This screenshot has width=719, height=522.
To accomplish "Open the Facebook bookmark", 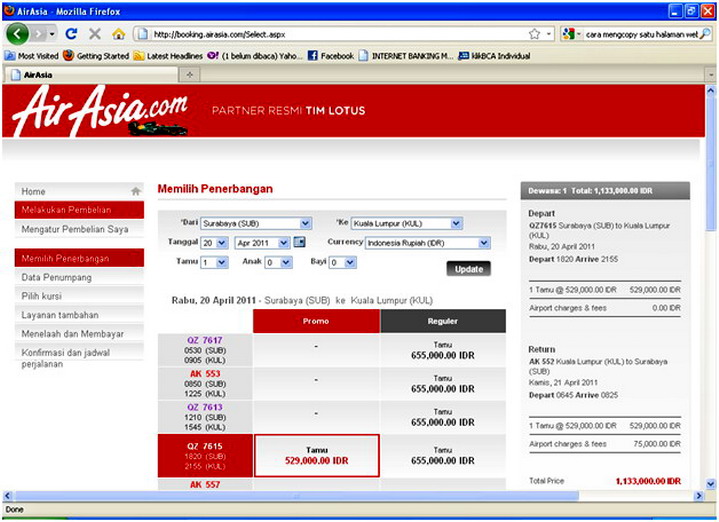I will [330, 56].
